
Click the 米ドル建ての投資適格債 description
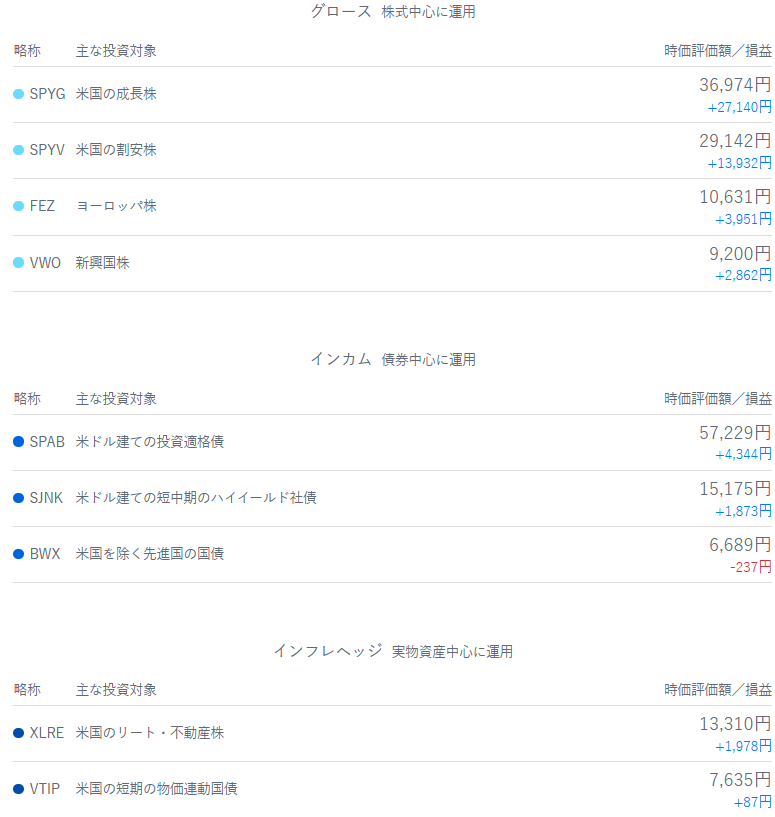[150, 441]
